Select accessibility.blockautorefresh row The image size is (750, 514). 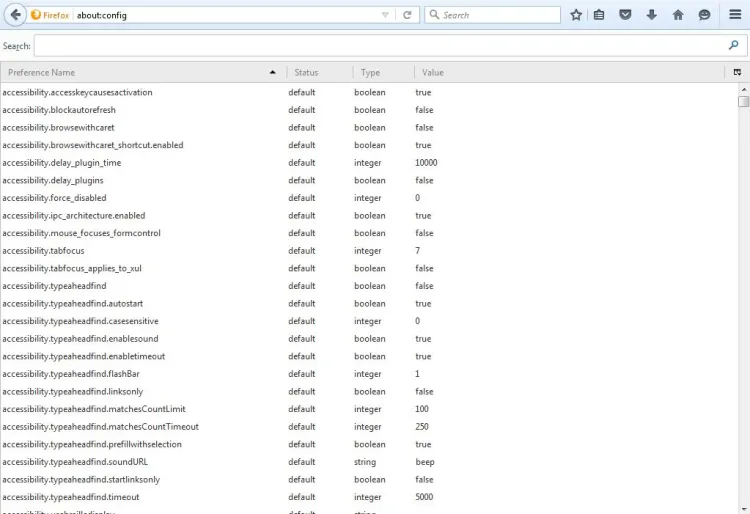point(369,110)
